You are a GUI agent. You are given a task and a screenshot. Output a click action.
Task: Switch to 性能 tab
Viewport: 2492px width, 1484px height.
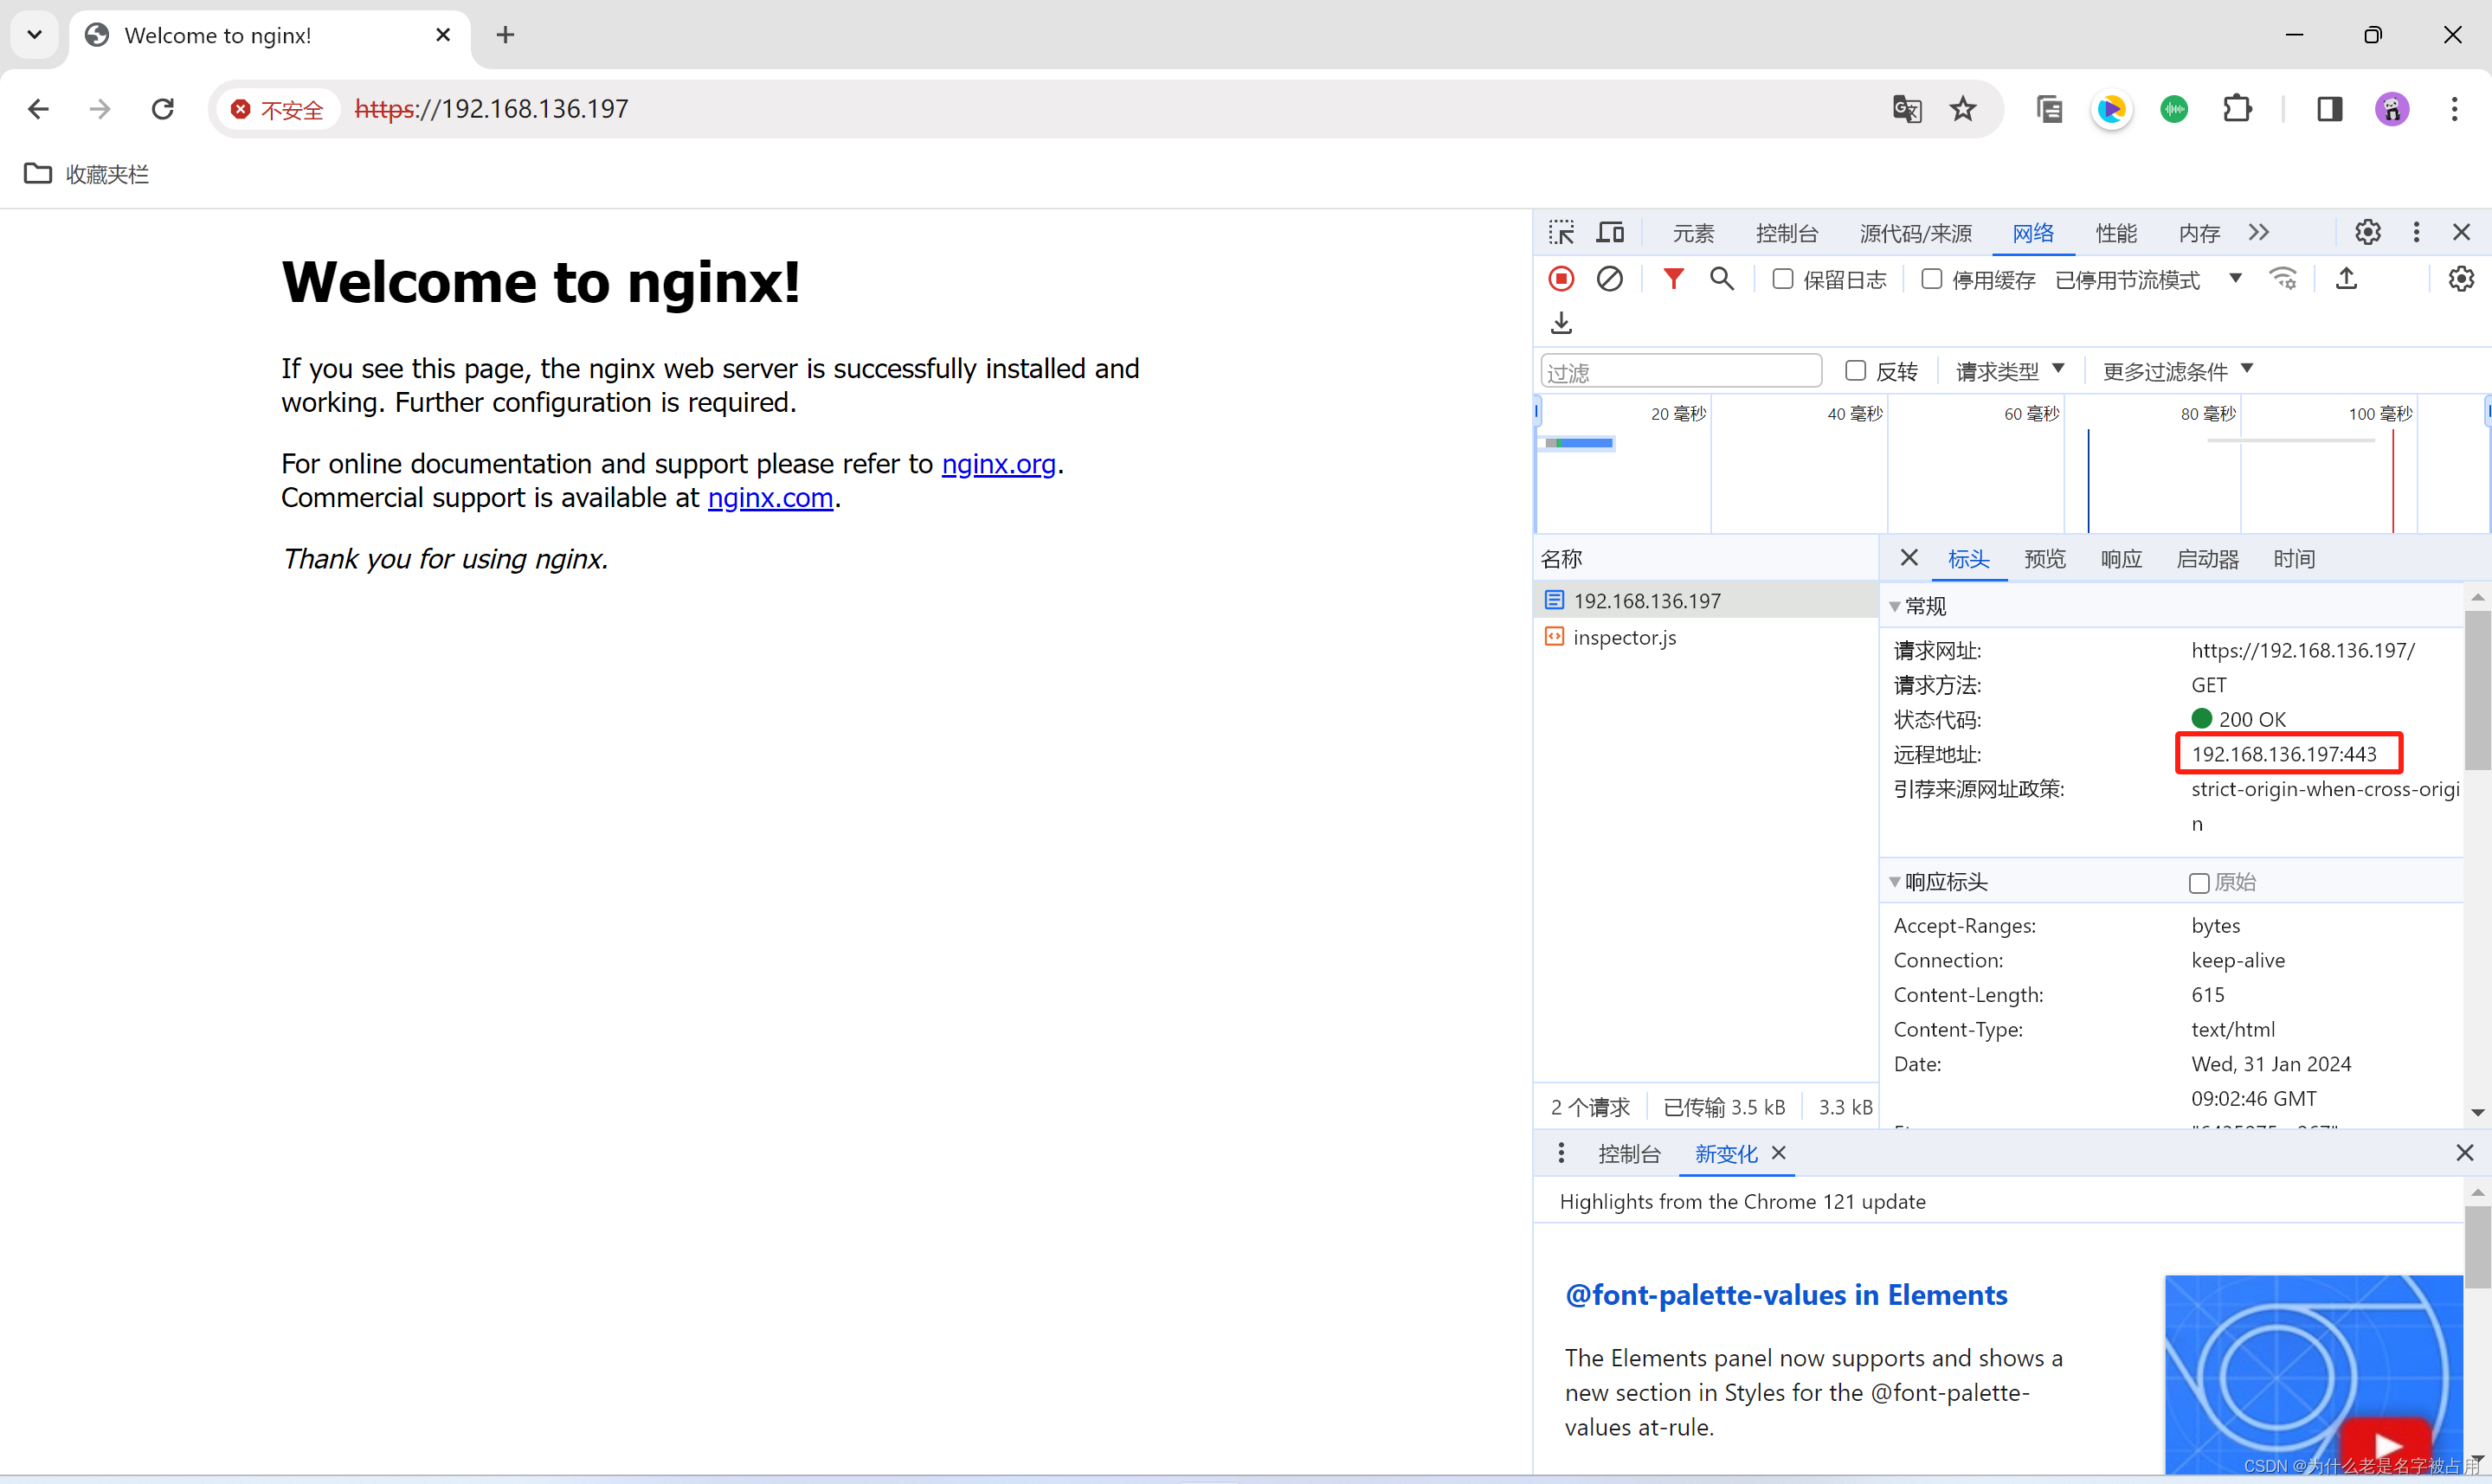[x=2116, y=233]
